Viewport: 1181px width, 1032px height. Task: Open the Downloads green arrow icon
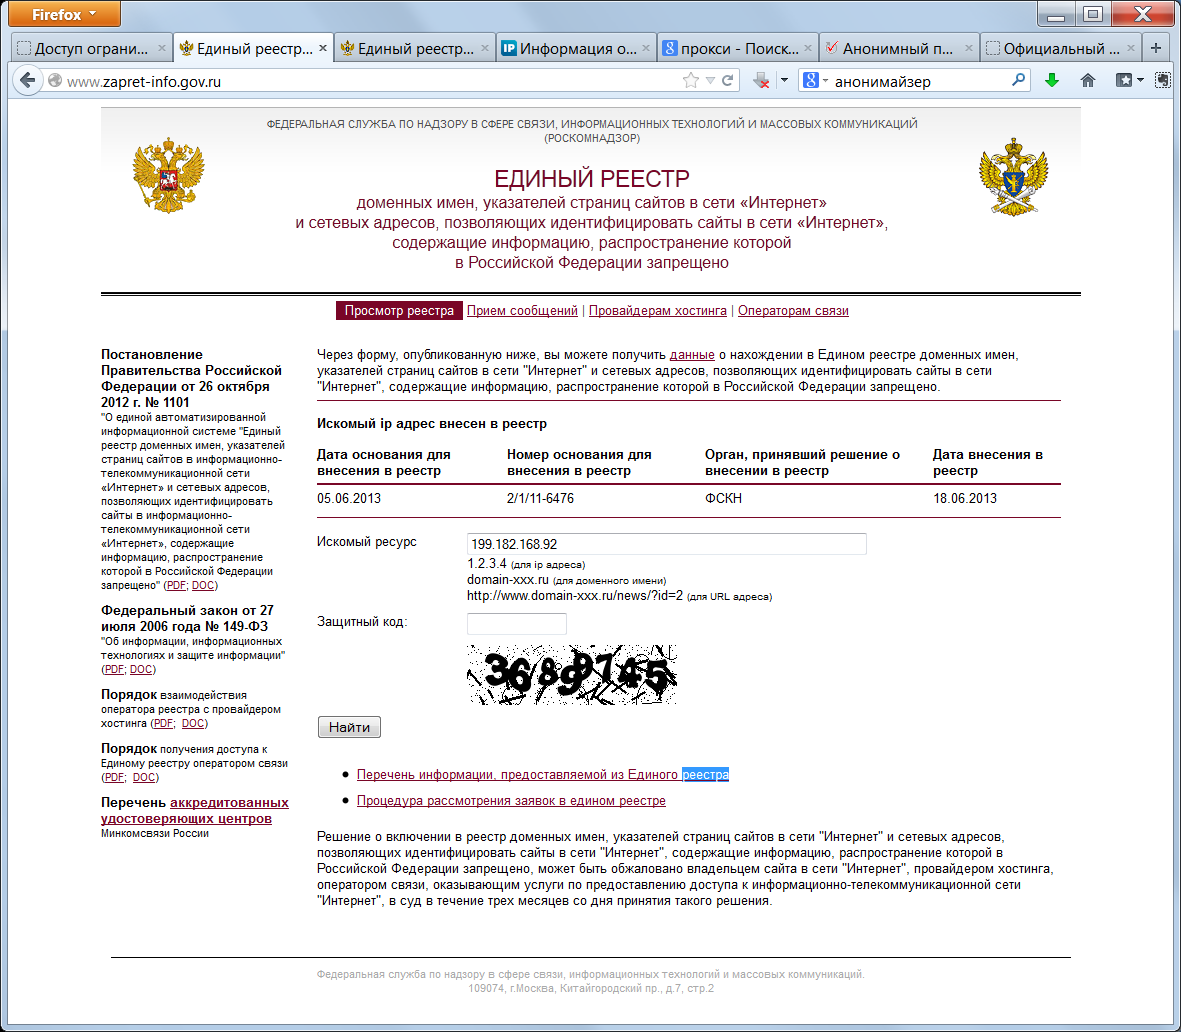coord(1051,81)
